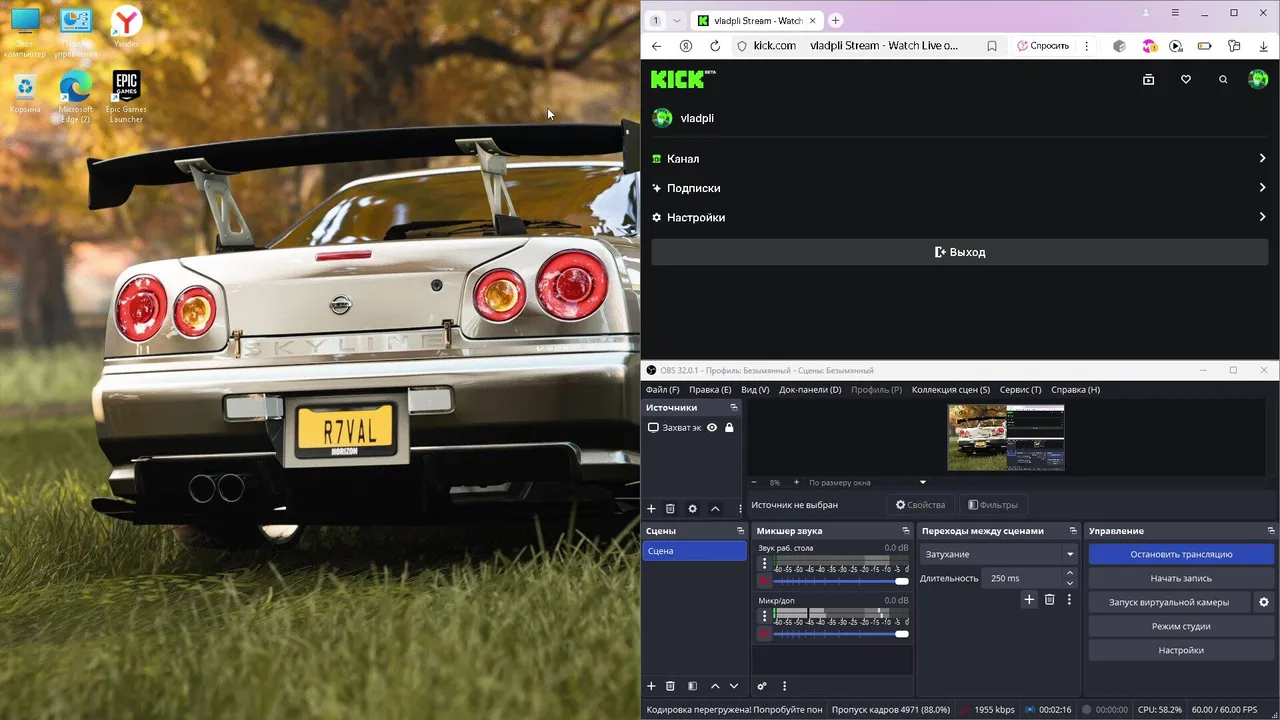Image resolution: width=1280 pixels, height=720 pixels.
Task: Open scene filters icon in Сцены toolbar
Action: point(692,686)
